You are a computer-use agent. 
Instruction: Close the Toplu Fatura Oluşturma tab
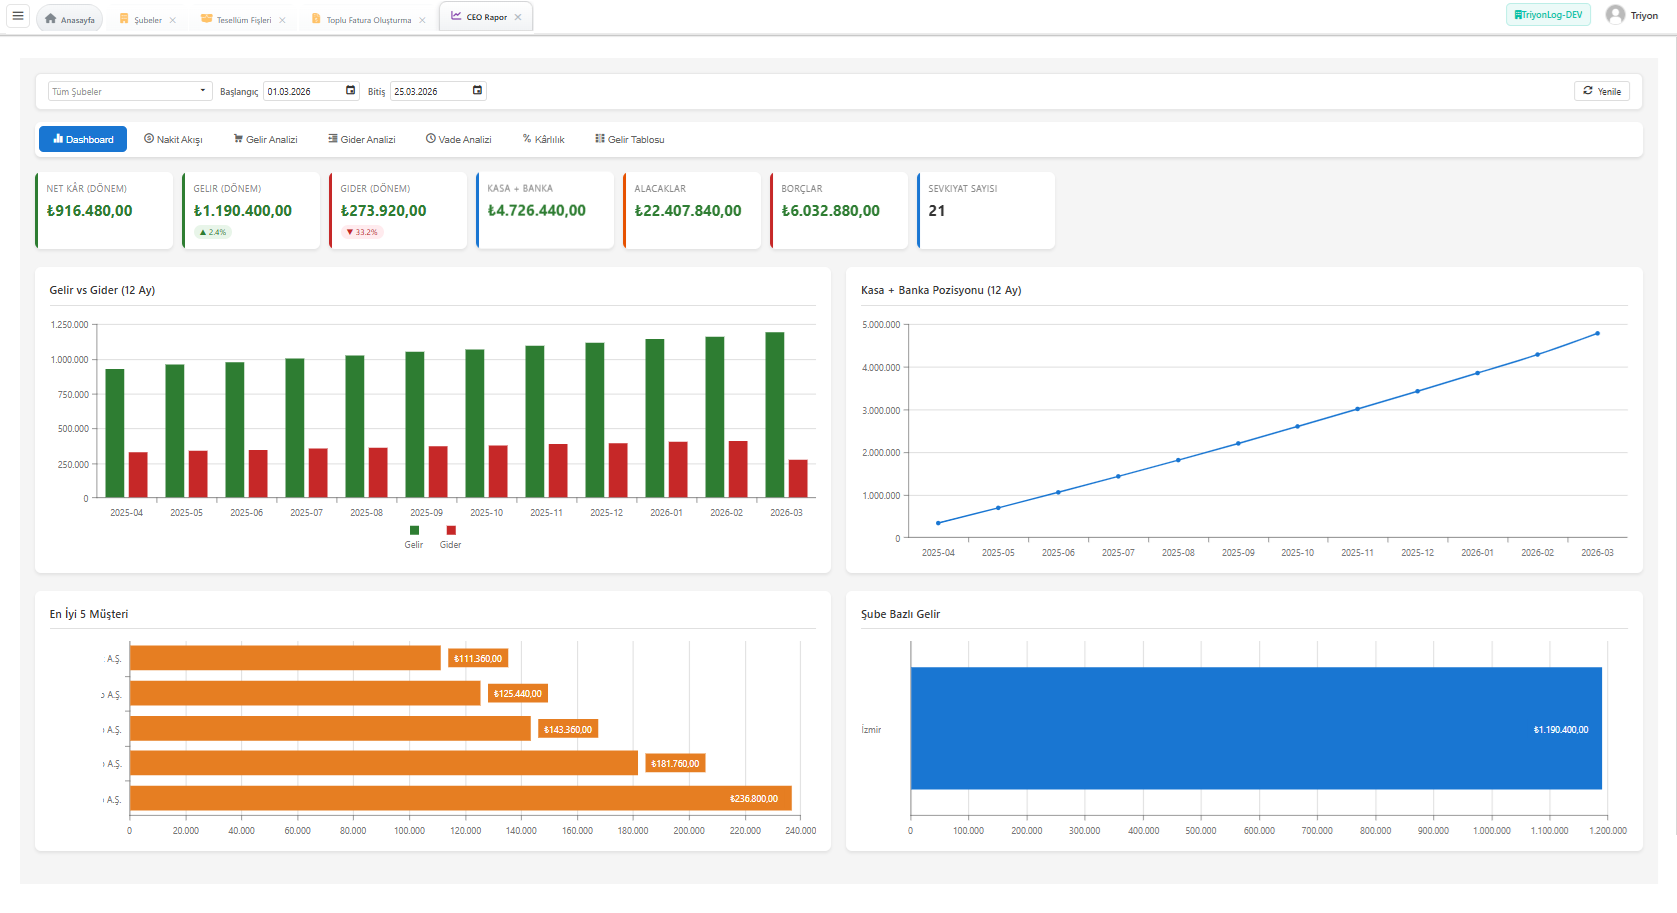click(x=422, y=20)
